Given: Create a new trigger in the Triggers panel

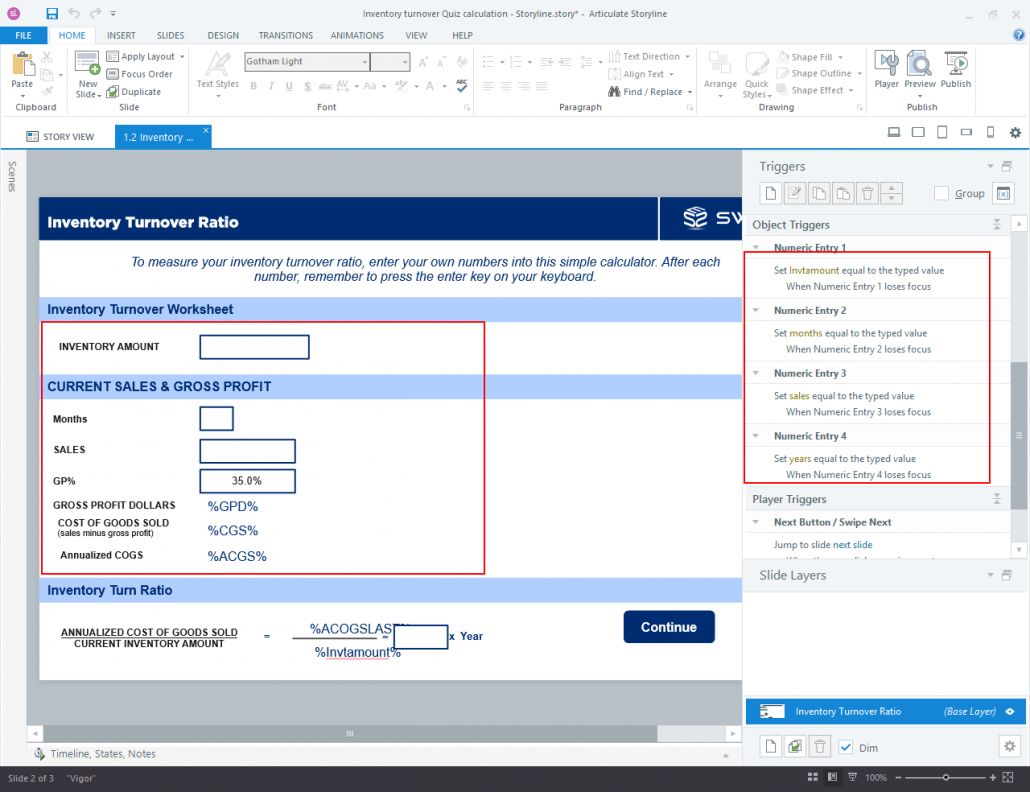Looking at the screenshot, I should [x=771, y=192].
